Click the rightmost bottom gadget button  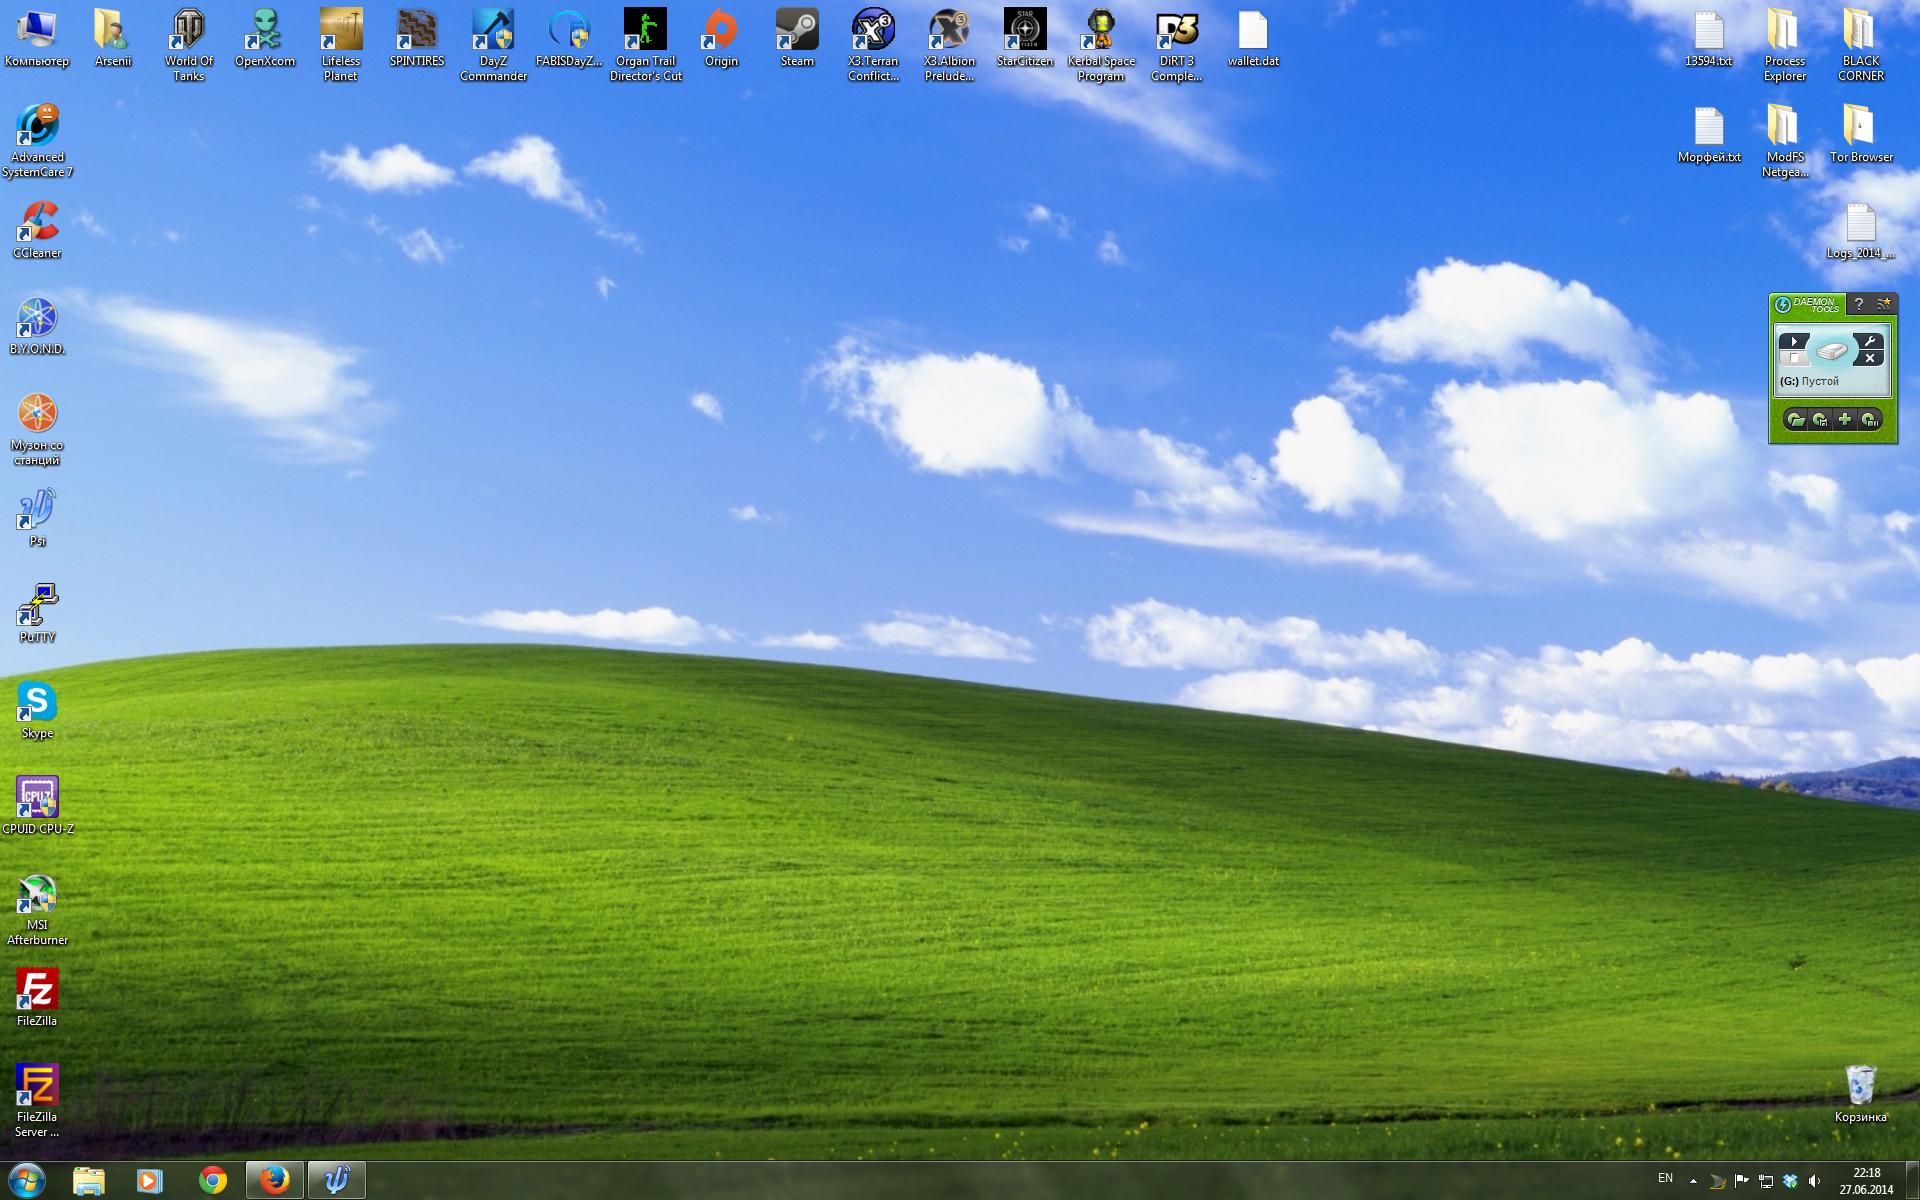coord(1869,420)
